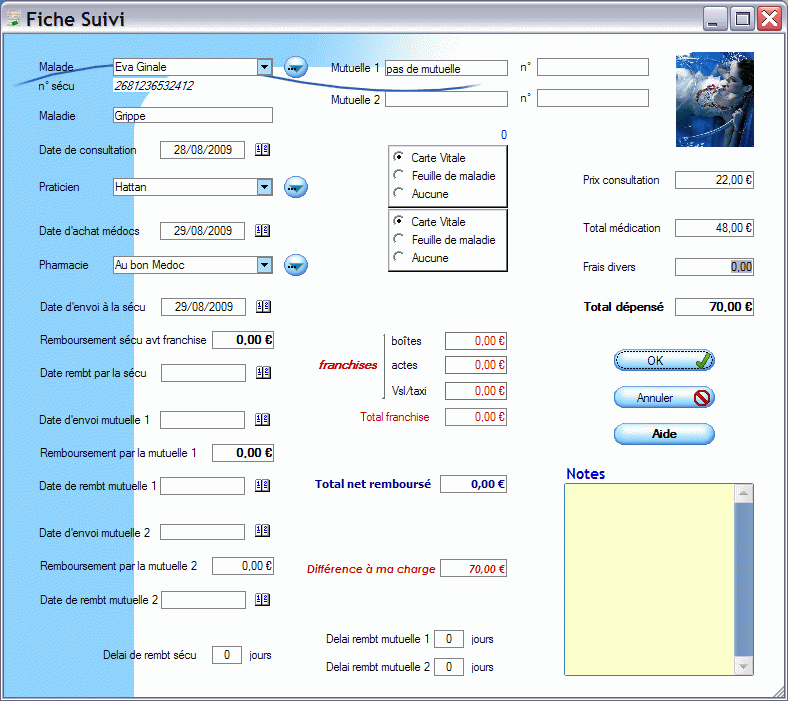Click the empty Mutuelle 2 field
Image resolution: width=788 pixels, height=701 pixels.
446,99
